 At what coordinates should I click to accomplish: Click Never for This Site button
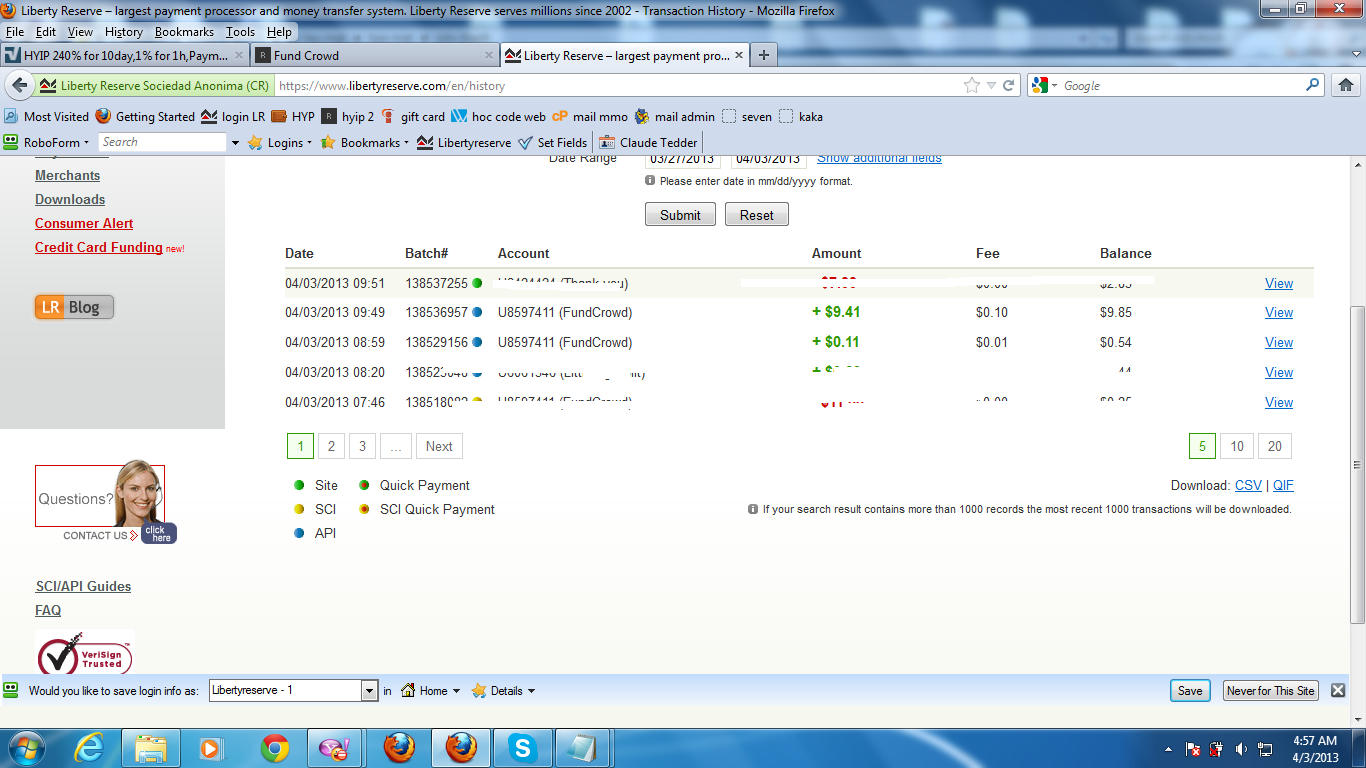coord(1270,690)
